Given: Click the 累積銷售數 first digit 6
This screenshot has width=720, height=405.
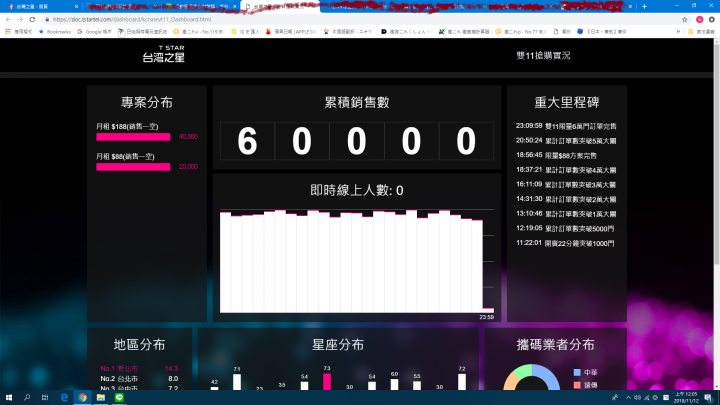Looking at the screenshot, I should point(247,141).
